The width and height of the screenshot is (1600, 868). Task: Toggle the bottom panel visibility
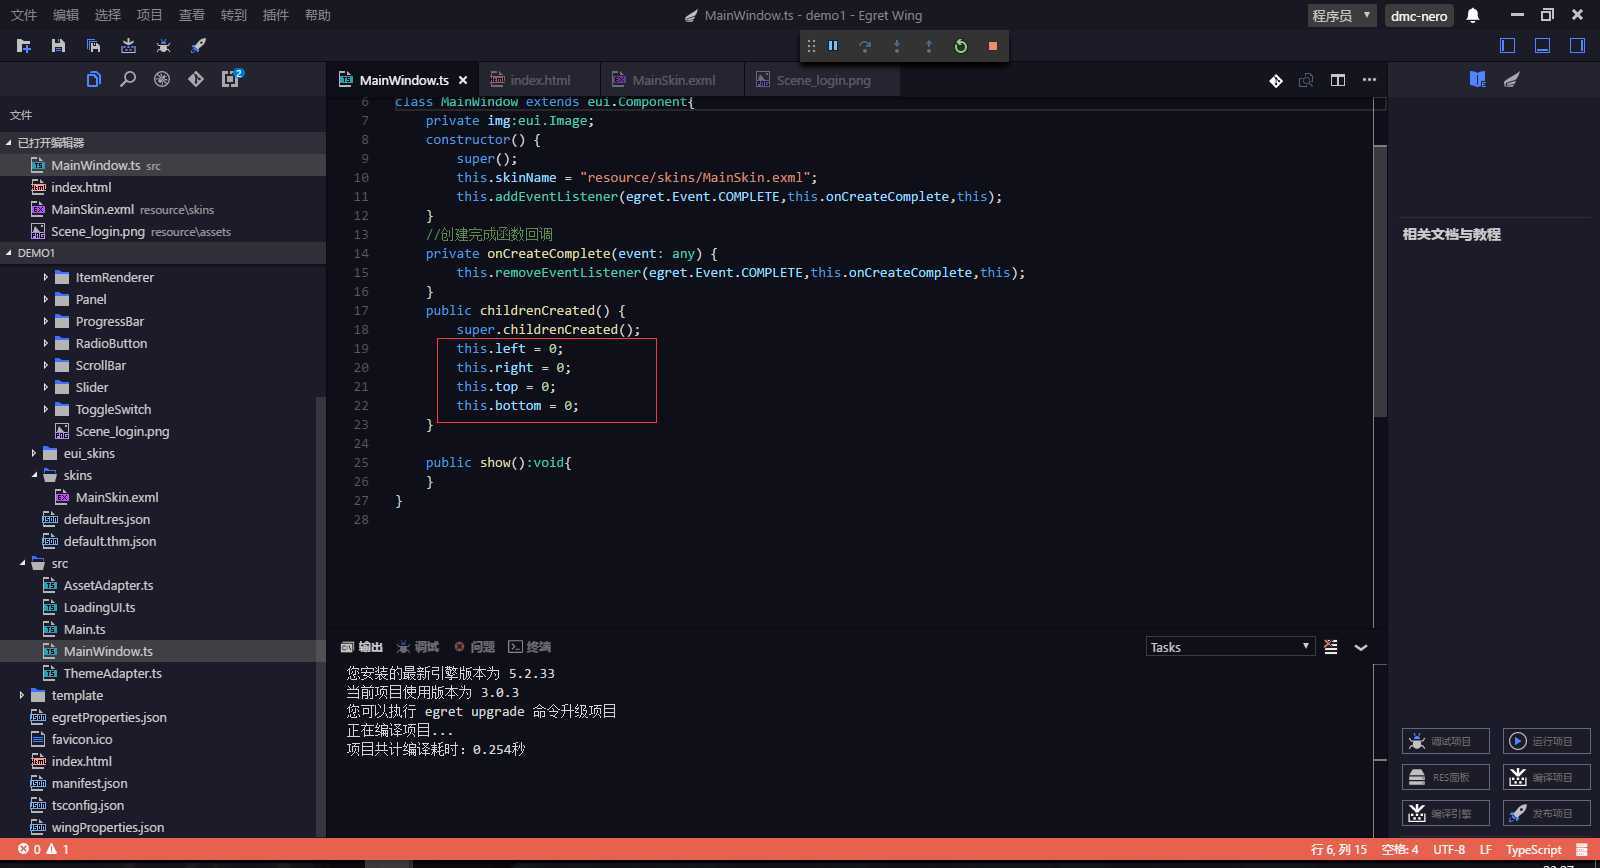coord(1543,46)
